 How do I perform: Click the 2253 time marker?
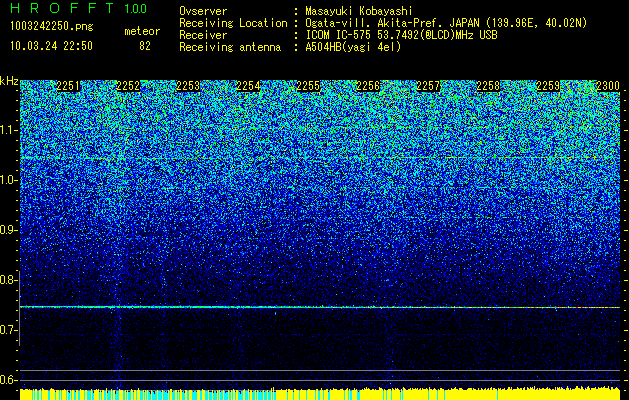click(x=188, y=86)
